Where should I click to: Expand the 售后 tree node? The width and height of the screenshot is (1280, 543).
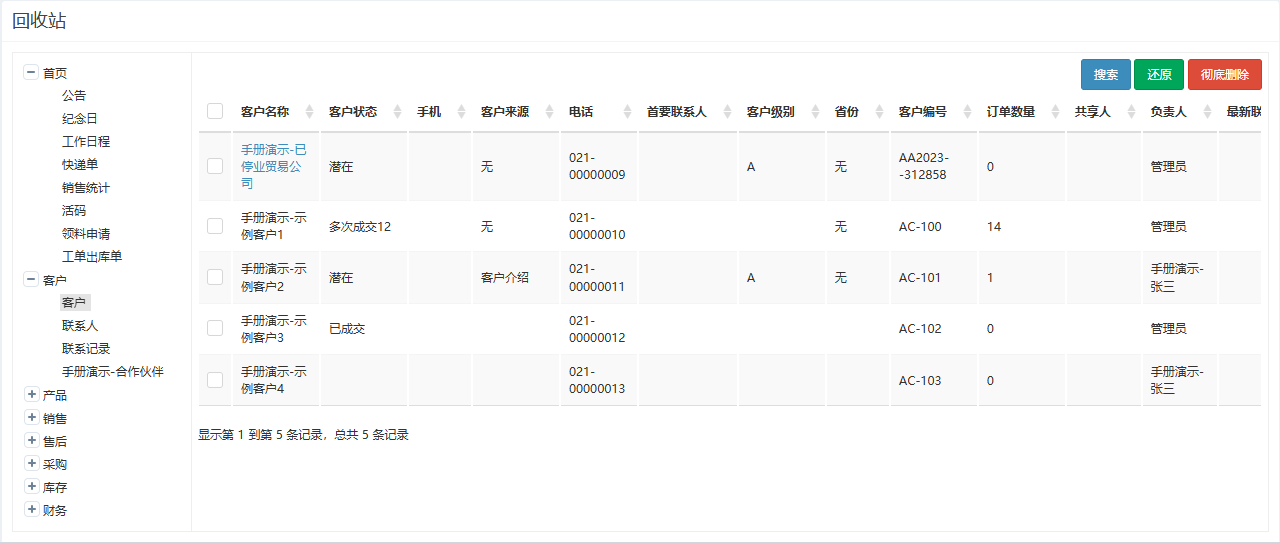(x=31, y=441)
